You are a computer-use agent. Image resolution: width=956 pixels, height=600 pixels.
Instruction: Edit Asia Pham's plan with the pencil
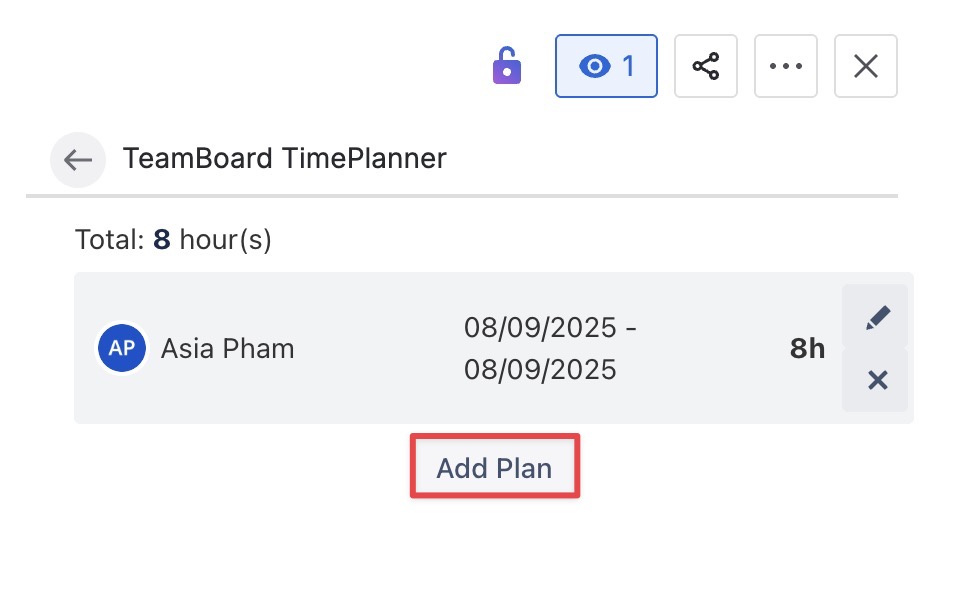(x=877, y=318)
